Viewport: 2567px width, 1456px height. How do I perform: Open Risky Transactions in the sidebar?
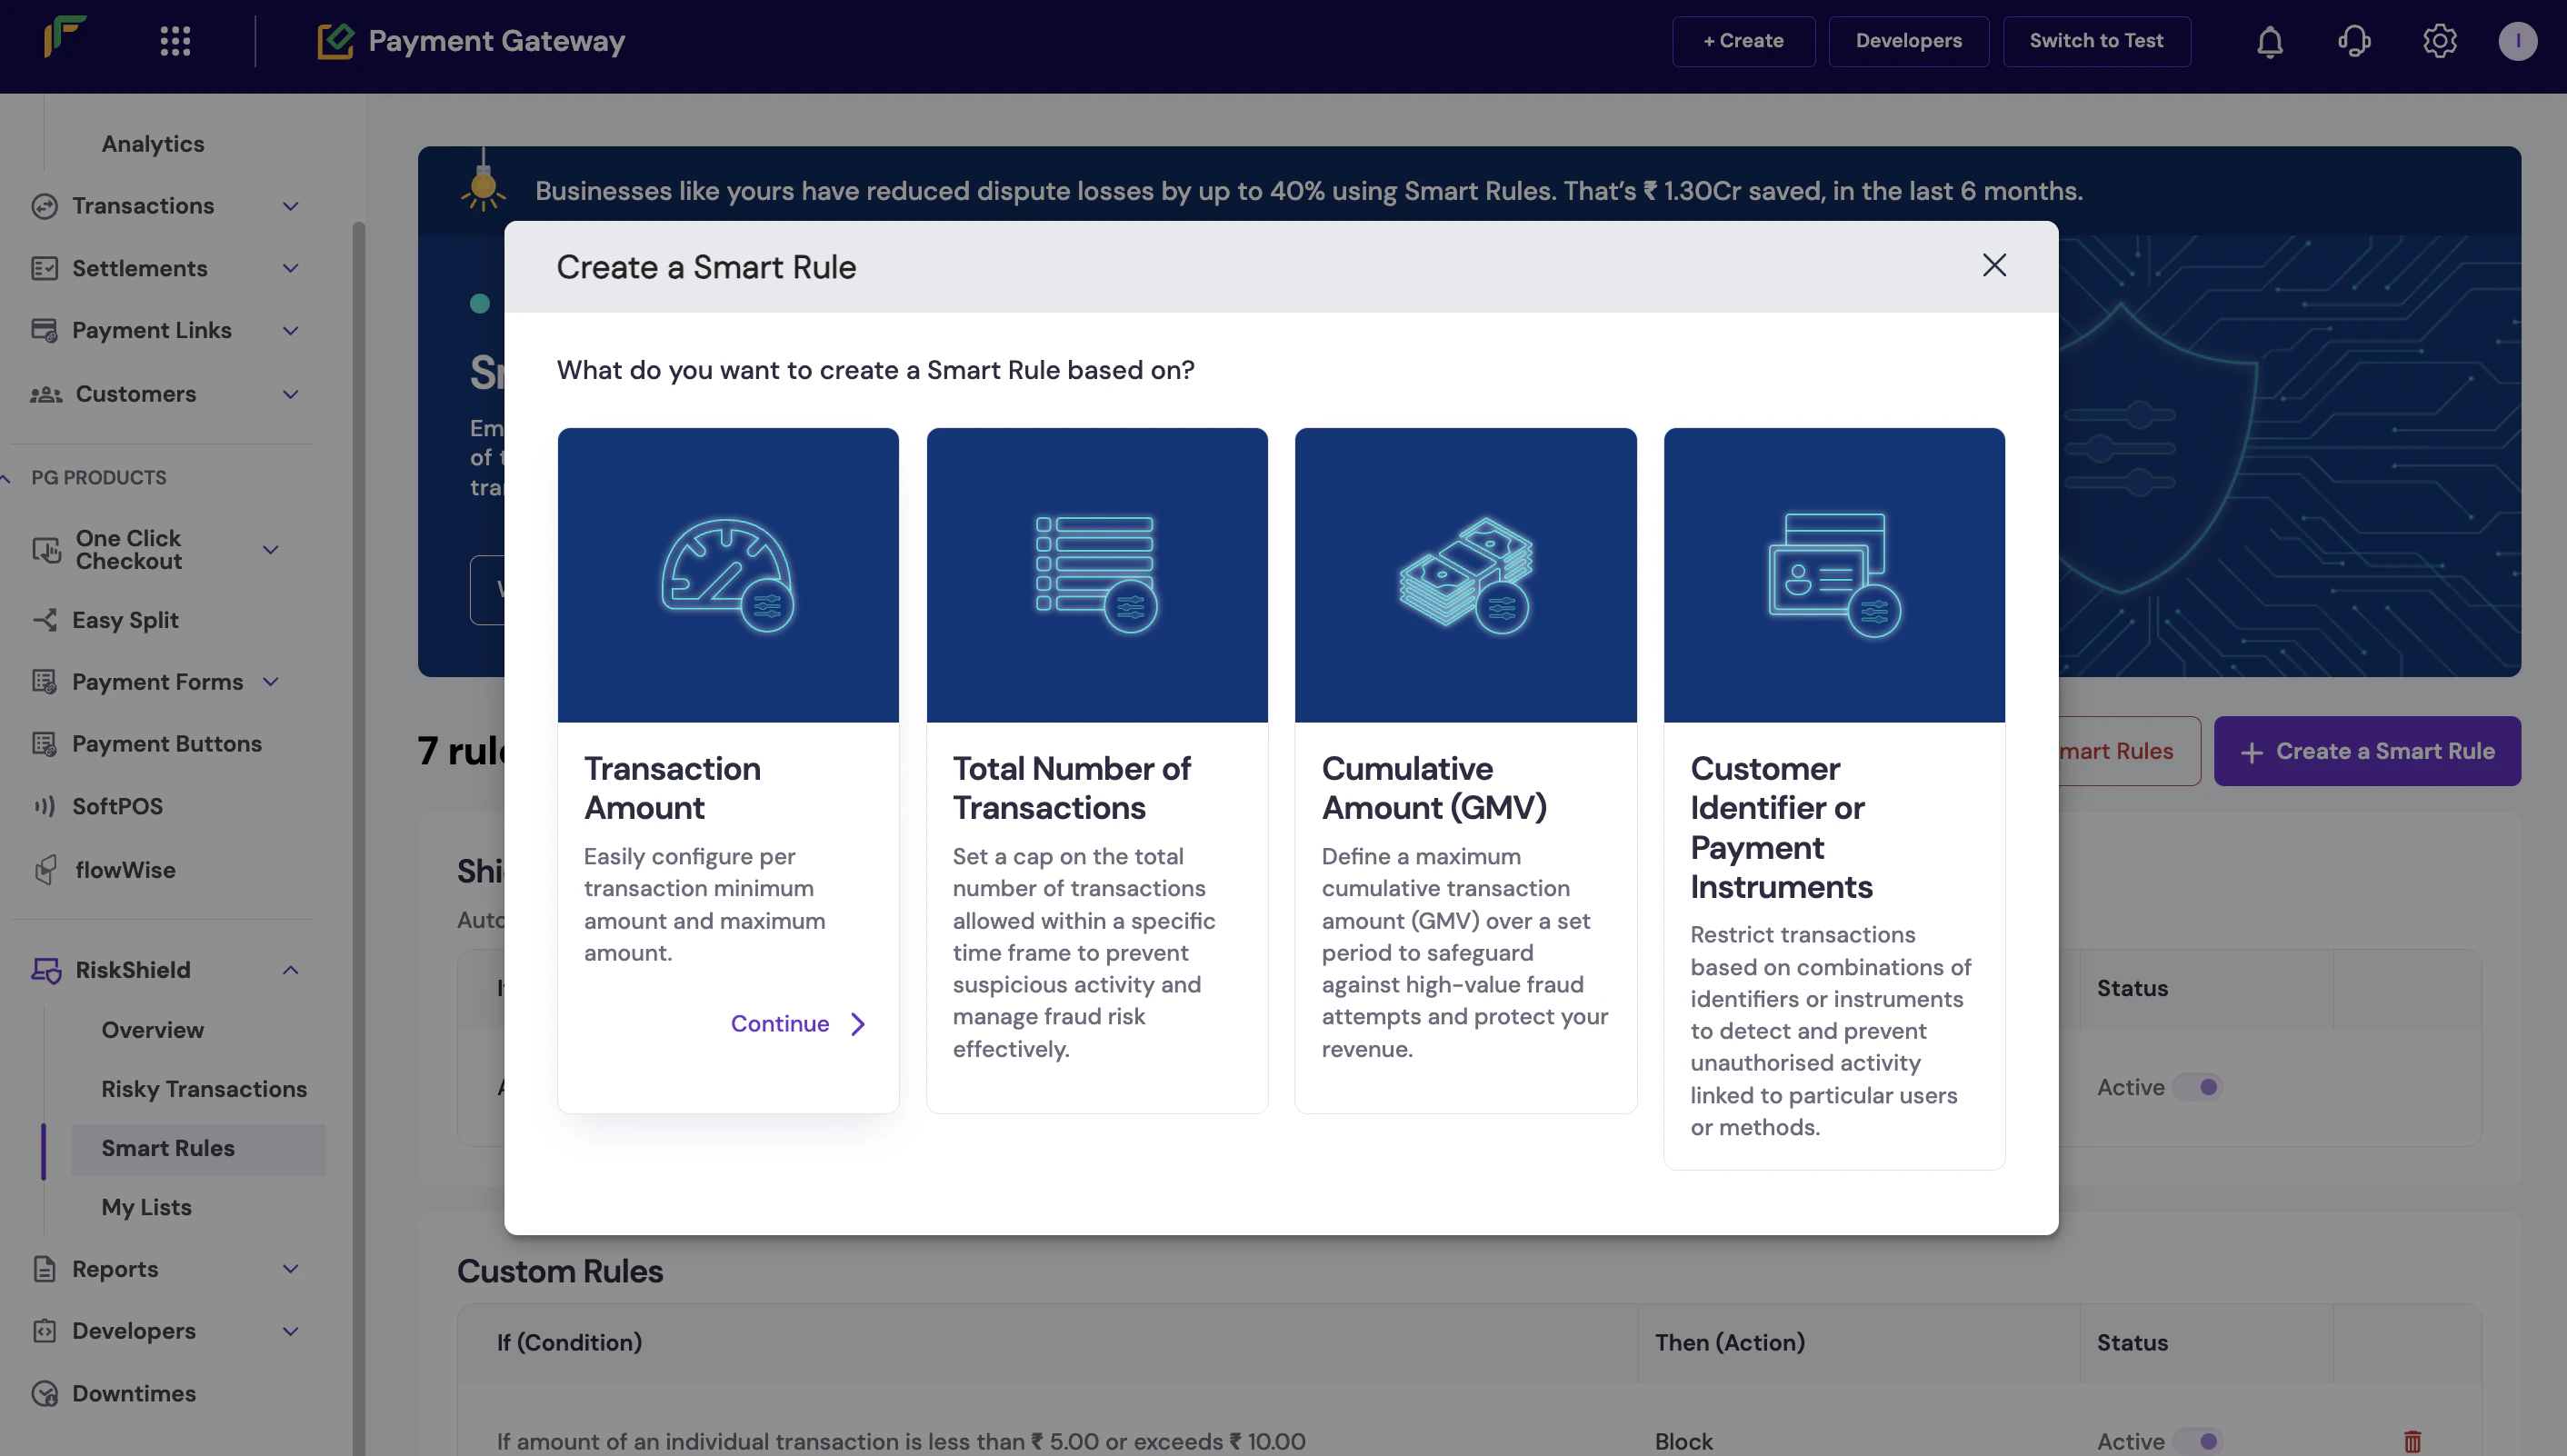point(204,1089)
